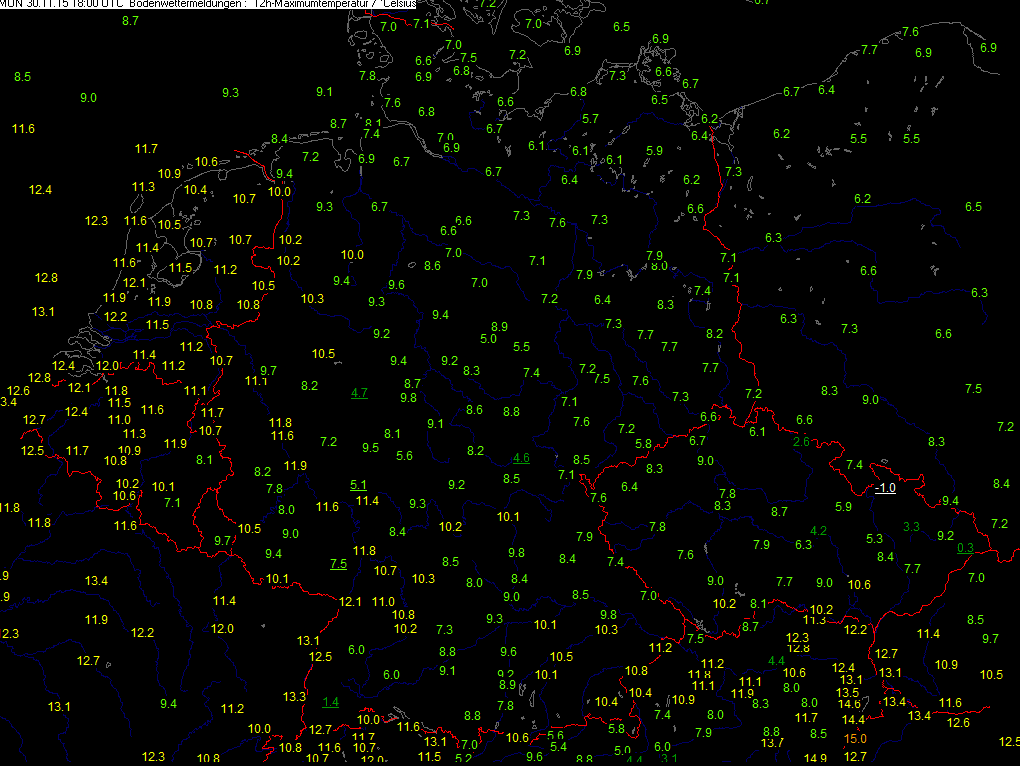Image resolution: width=1020 pixels, height=766 pixels.
Task: Click the white underlined -1.0 temperature reading
Action: coord(885,488)
